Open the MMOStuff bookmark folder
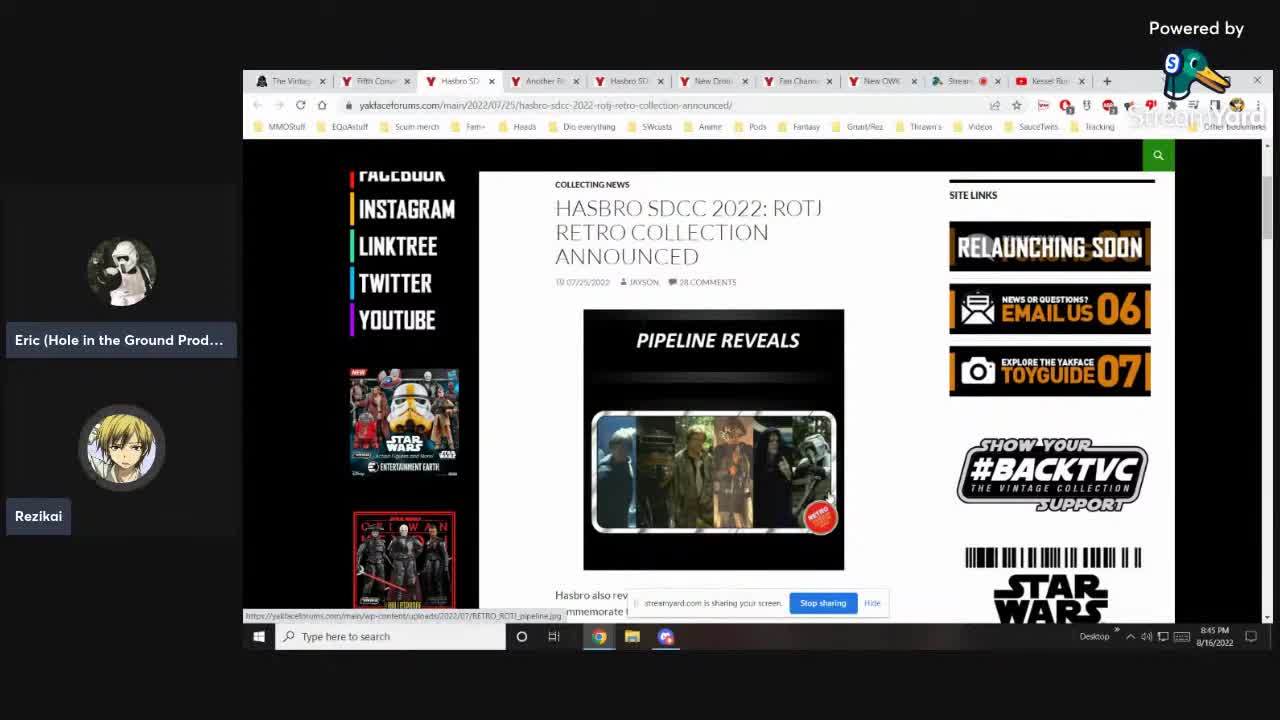The height and width of the screenshot is (720, 1280). [280, 127]
